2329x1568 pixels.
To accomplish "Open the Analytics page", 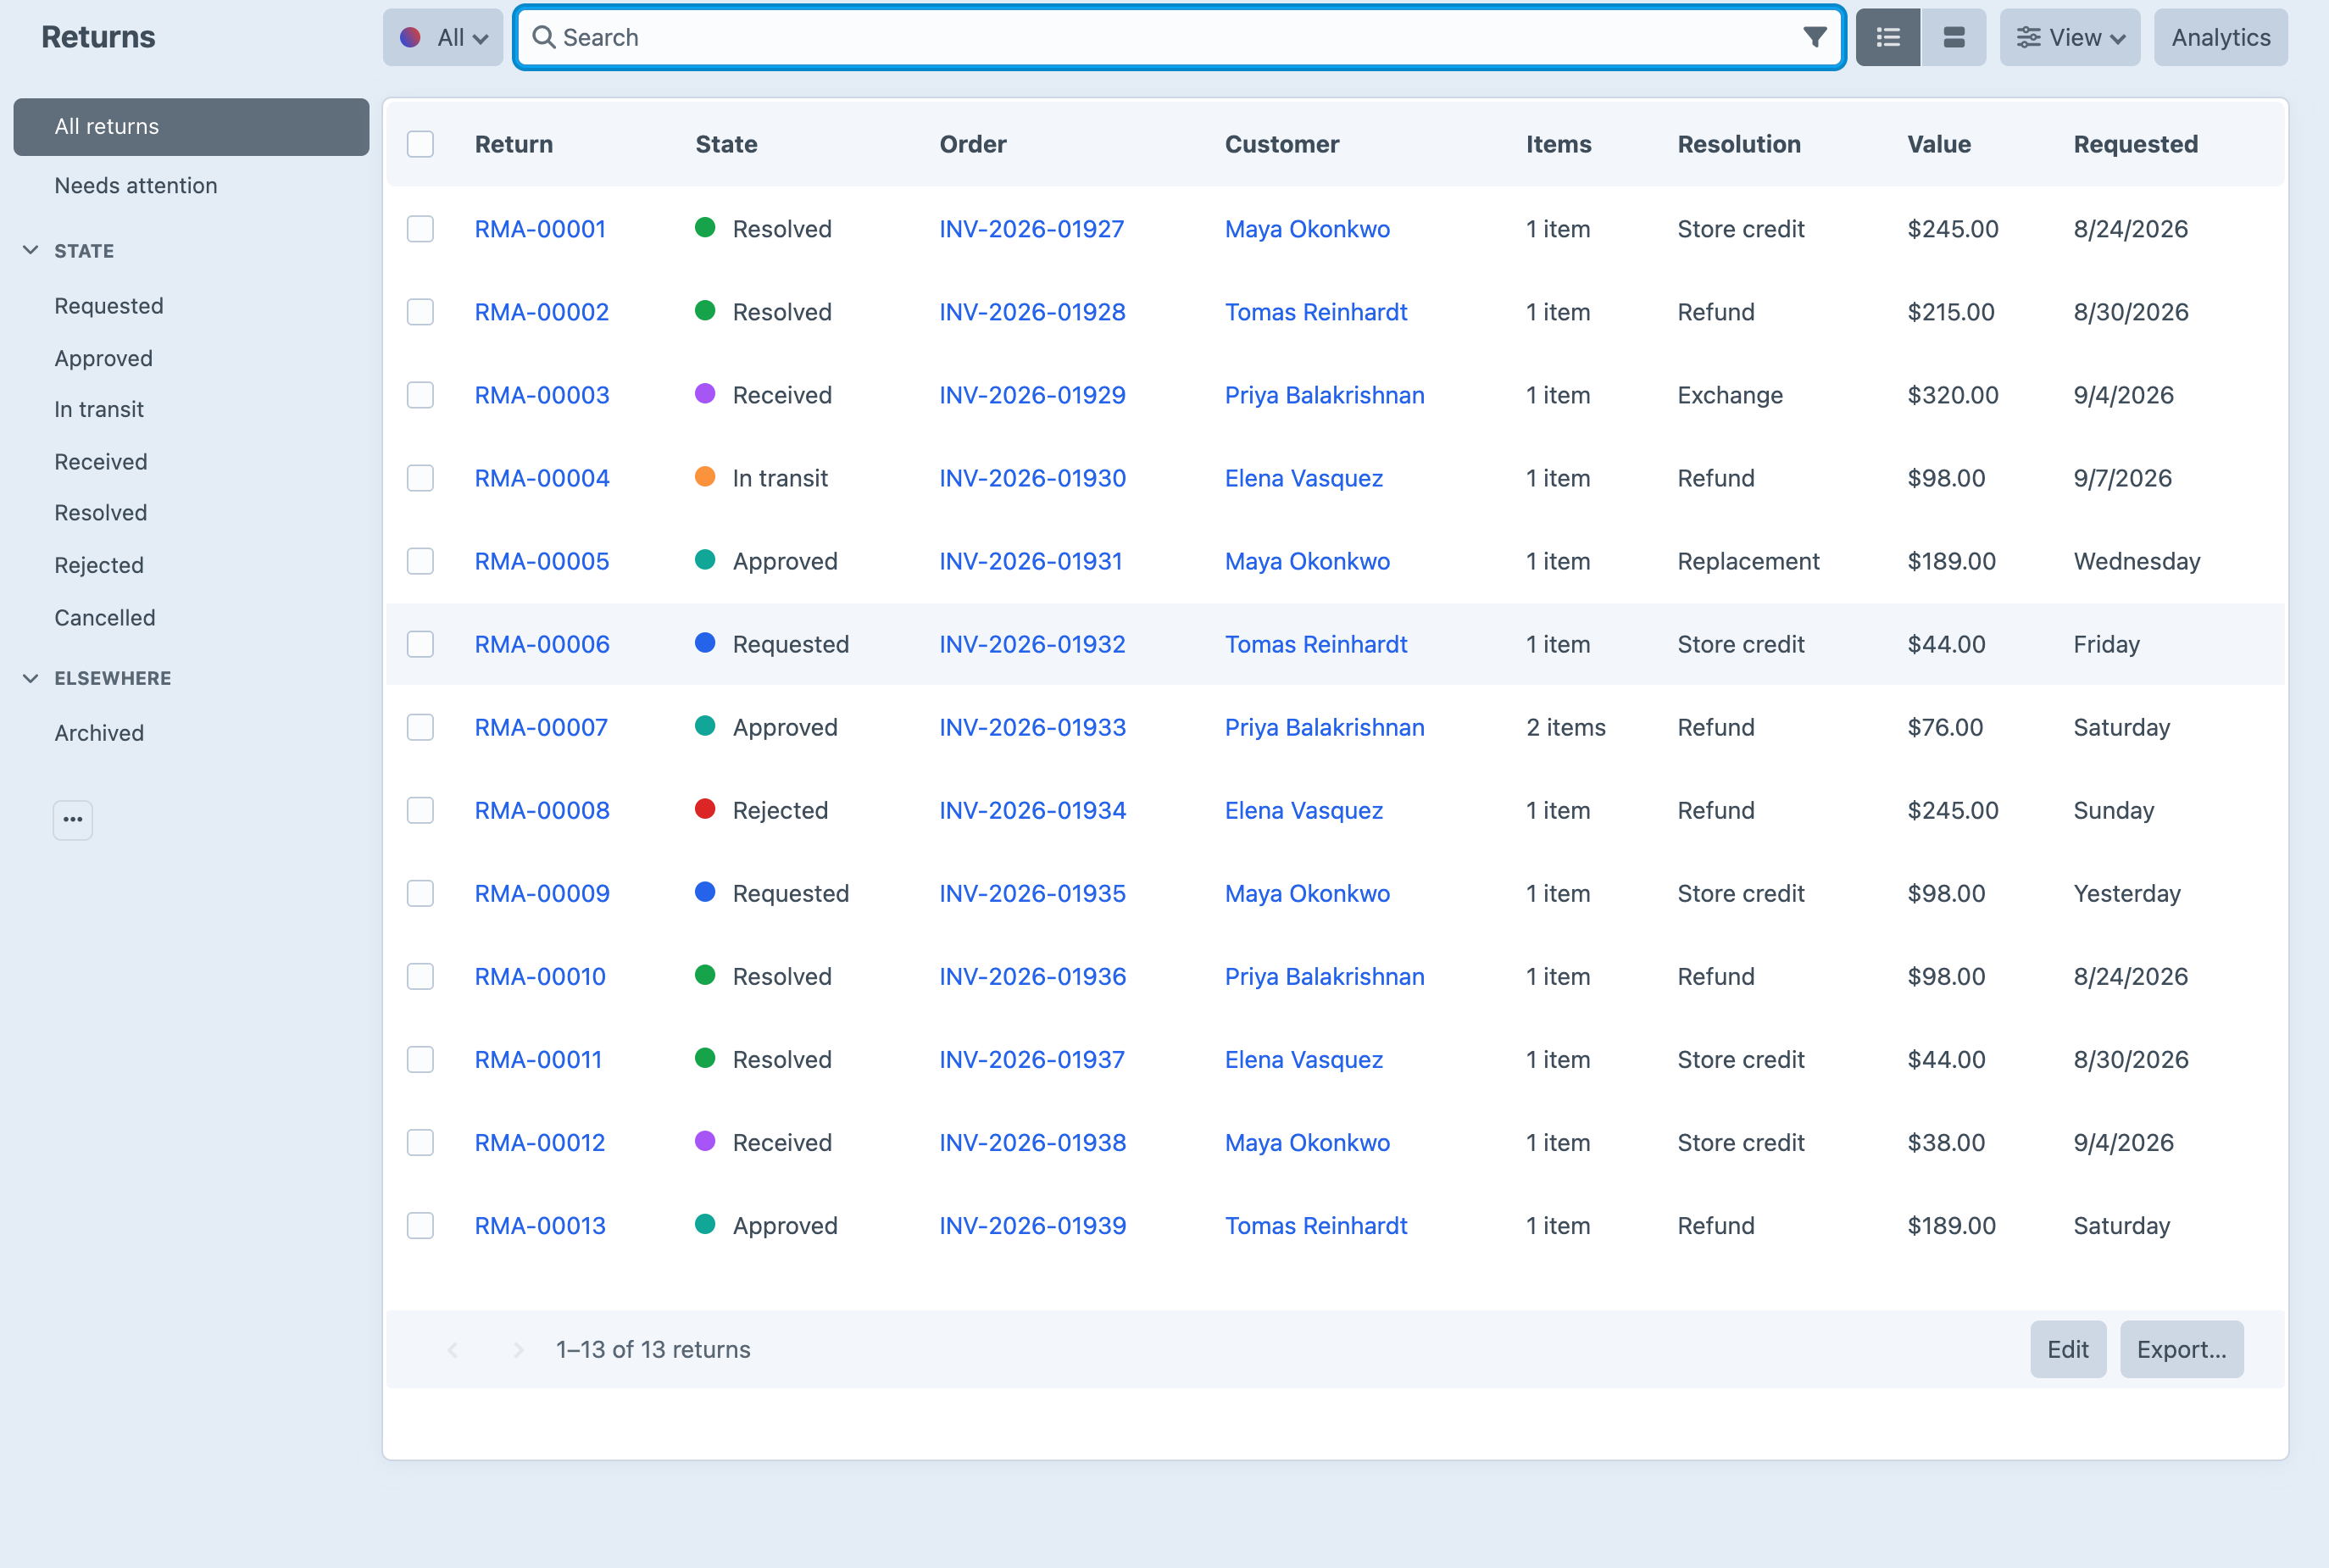I will tap(2221, 38).
